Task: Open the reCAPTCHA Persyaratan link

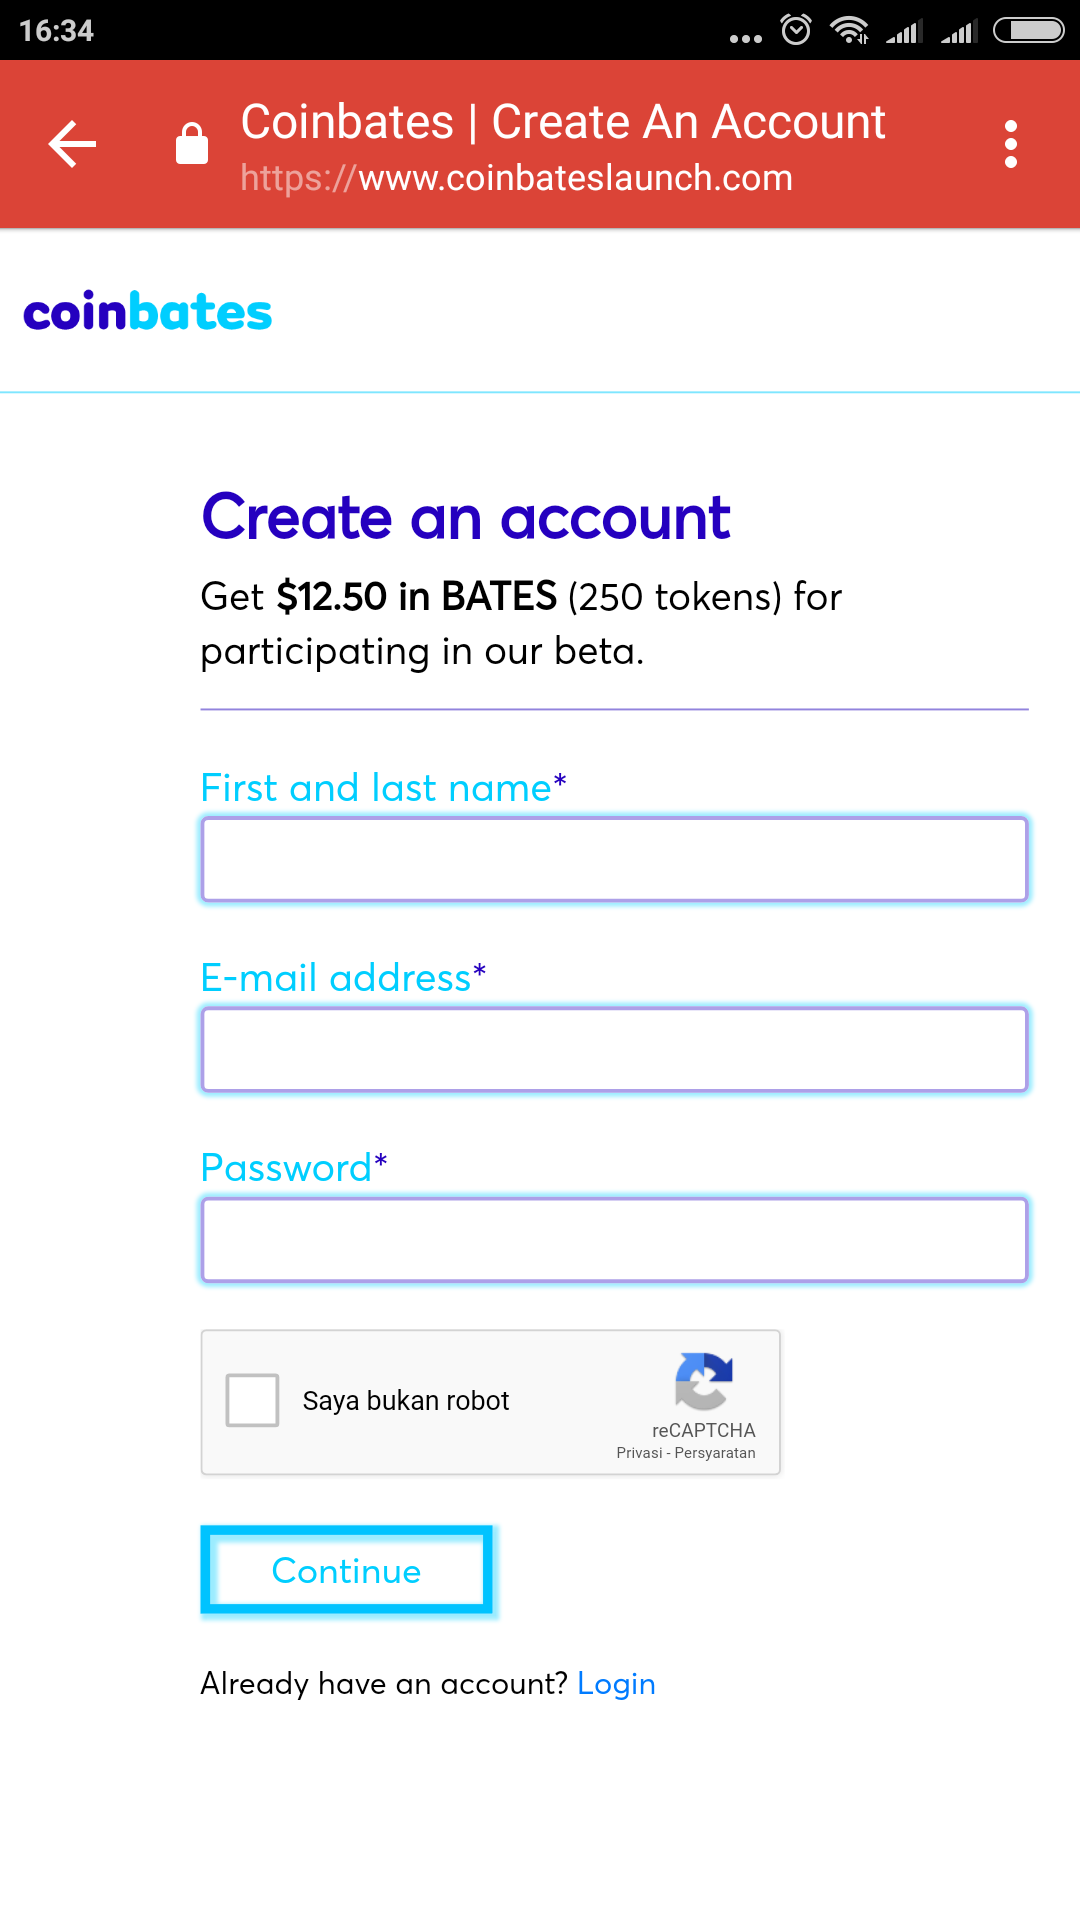Action: [715, 1453]
